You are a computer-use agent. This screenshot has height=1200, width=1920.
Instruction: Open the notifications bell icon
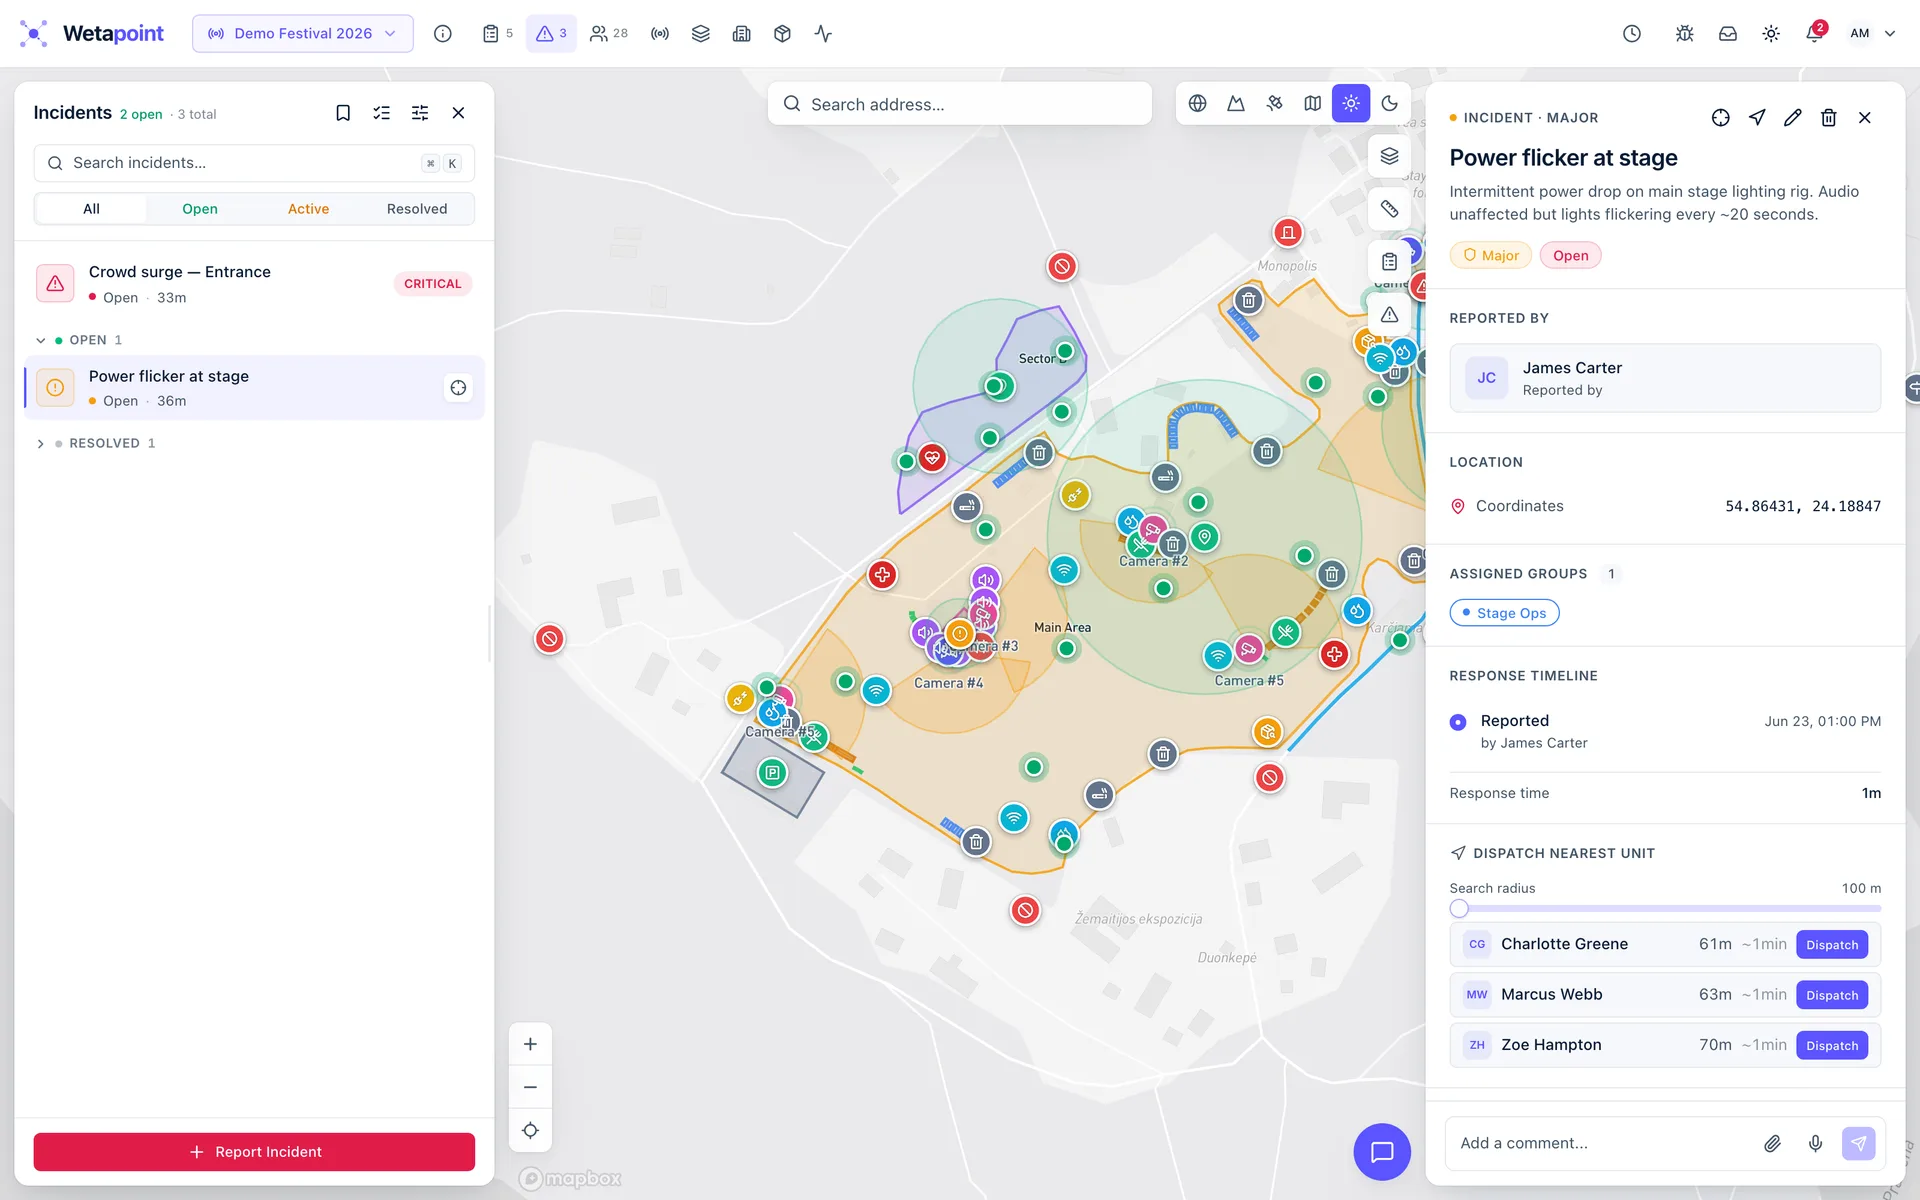tap(1814, 34)
